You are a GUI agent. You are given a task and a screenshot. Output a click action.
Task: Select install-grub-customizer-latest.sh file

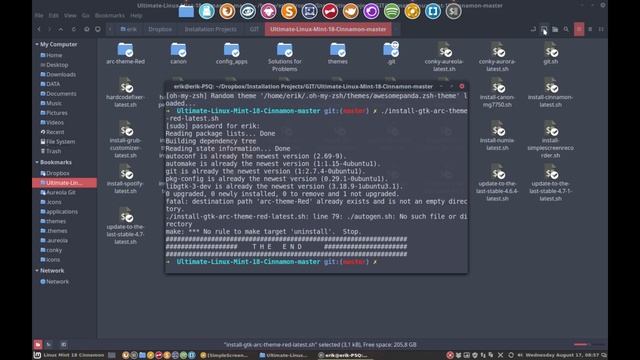tap(125, 140)
